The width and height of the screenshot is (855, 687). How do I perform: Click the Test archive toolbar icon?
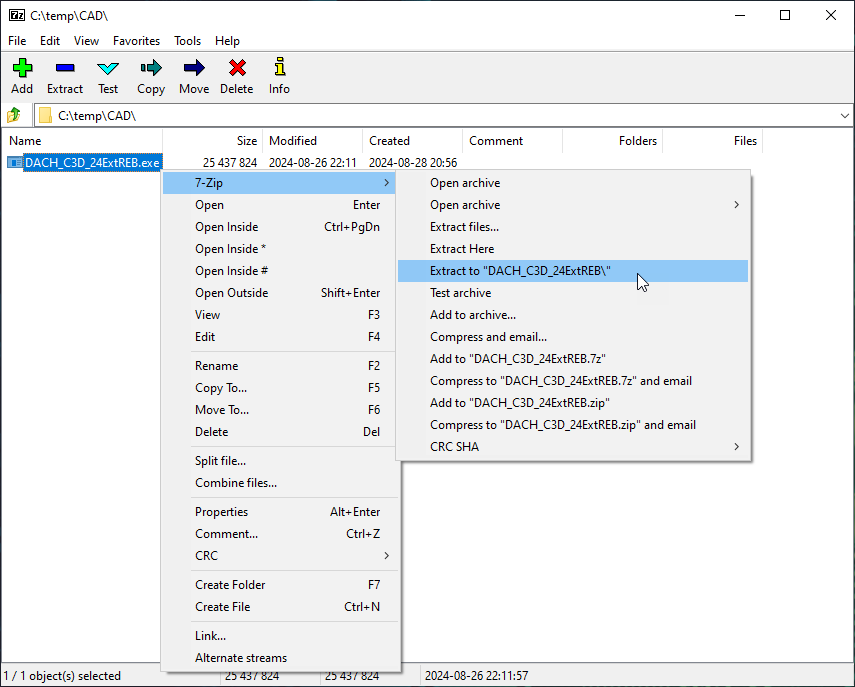click(x=107, y=75)
